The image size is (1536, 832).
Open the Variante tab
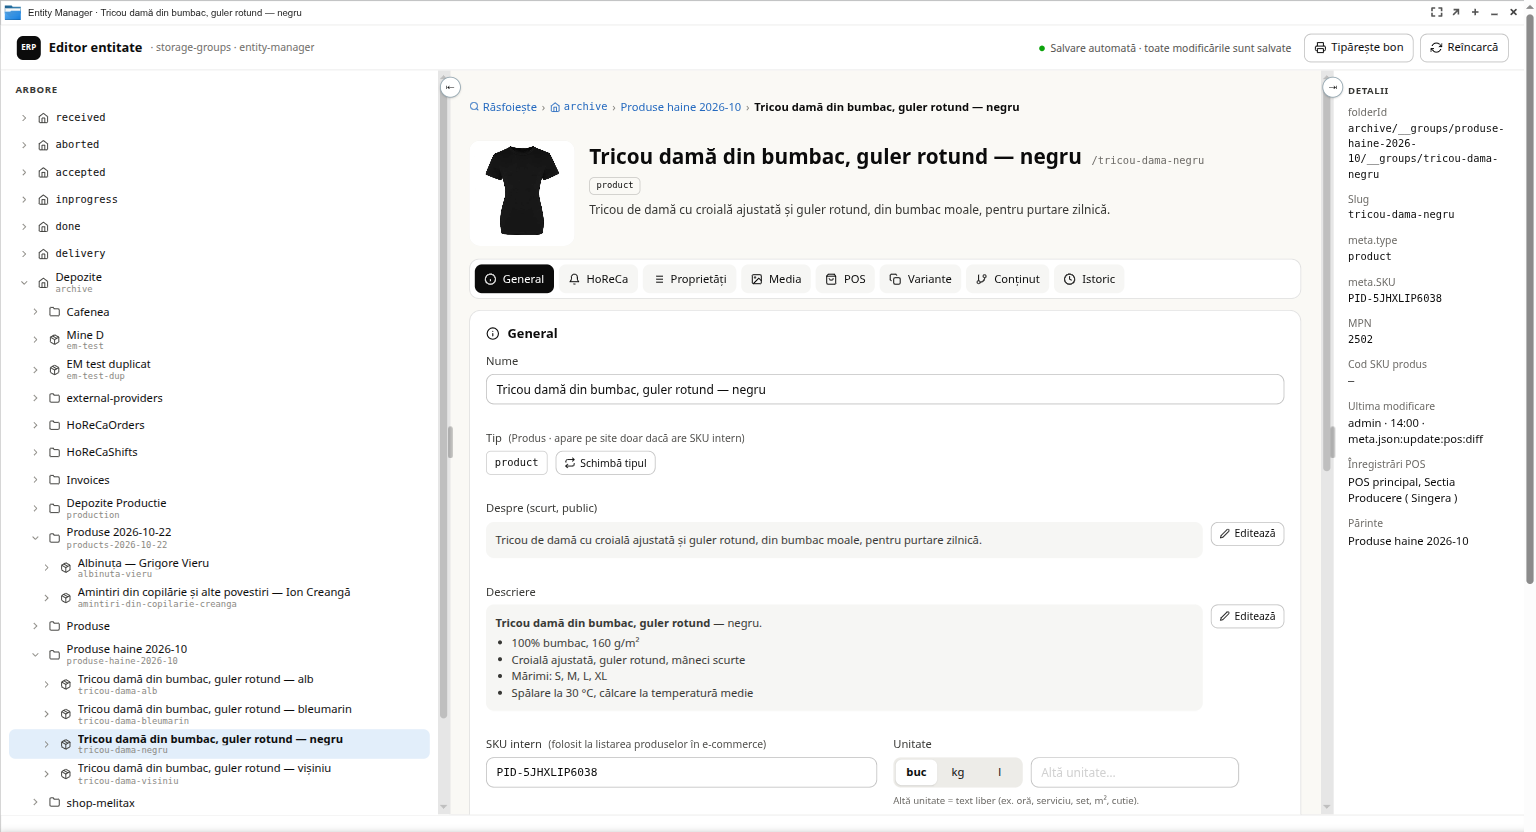pos(920,279)
